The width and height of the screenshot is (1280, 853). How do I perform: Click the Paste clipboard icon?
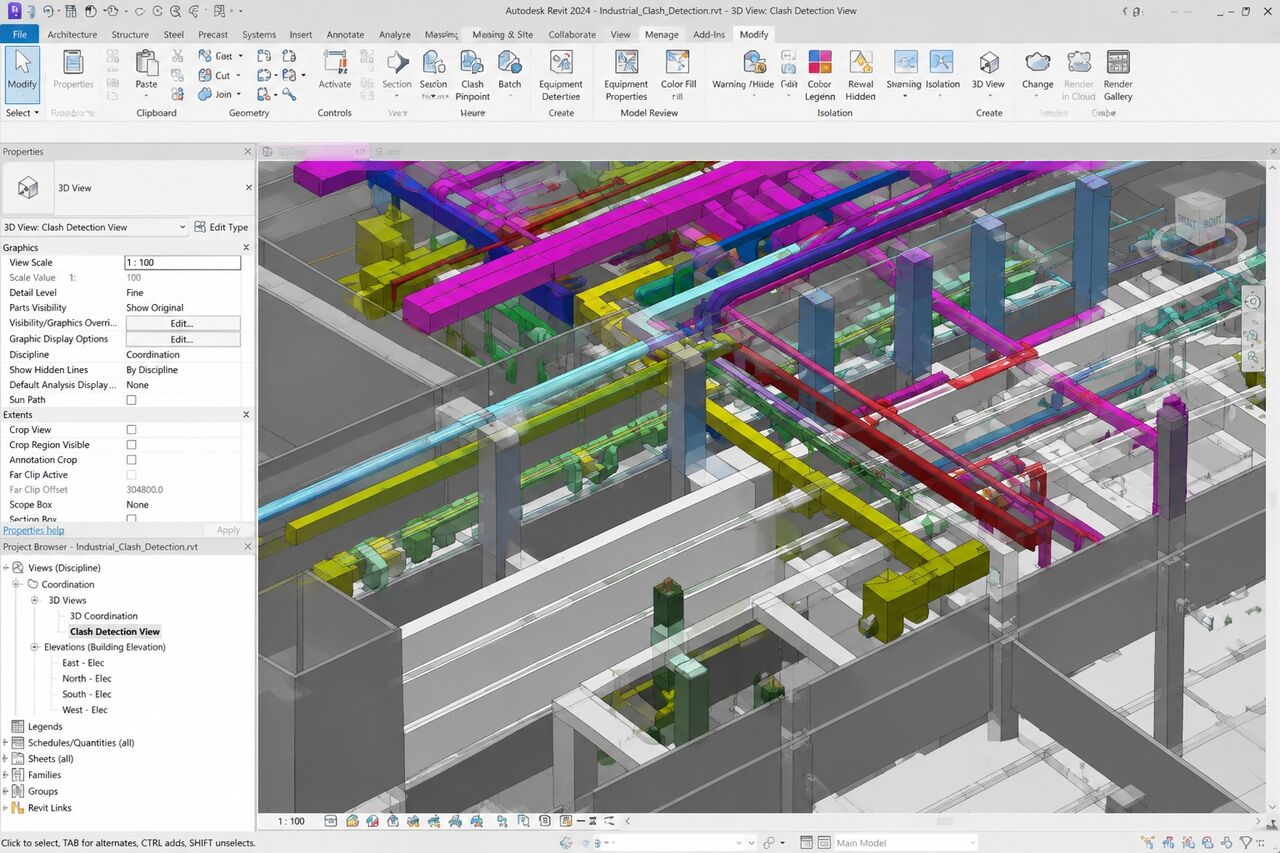click(x=147, y=64)
